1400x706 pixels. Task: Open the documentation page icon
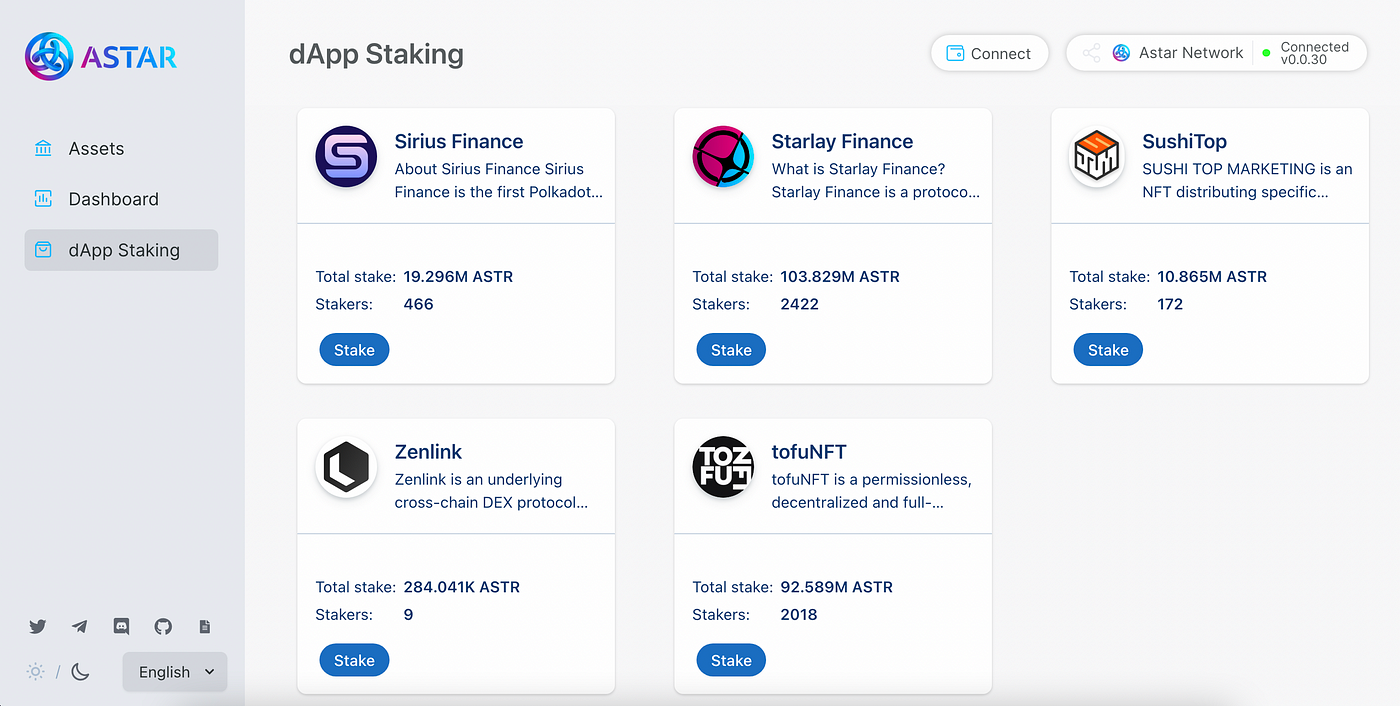tap(205, 627)
